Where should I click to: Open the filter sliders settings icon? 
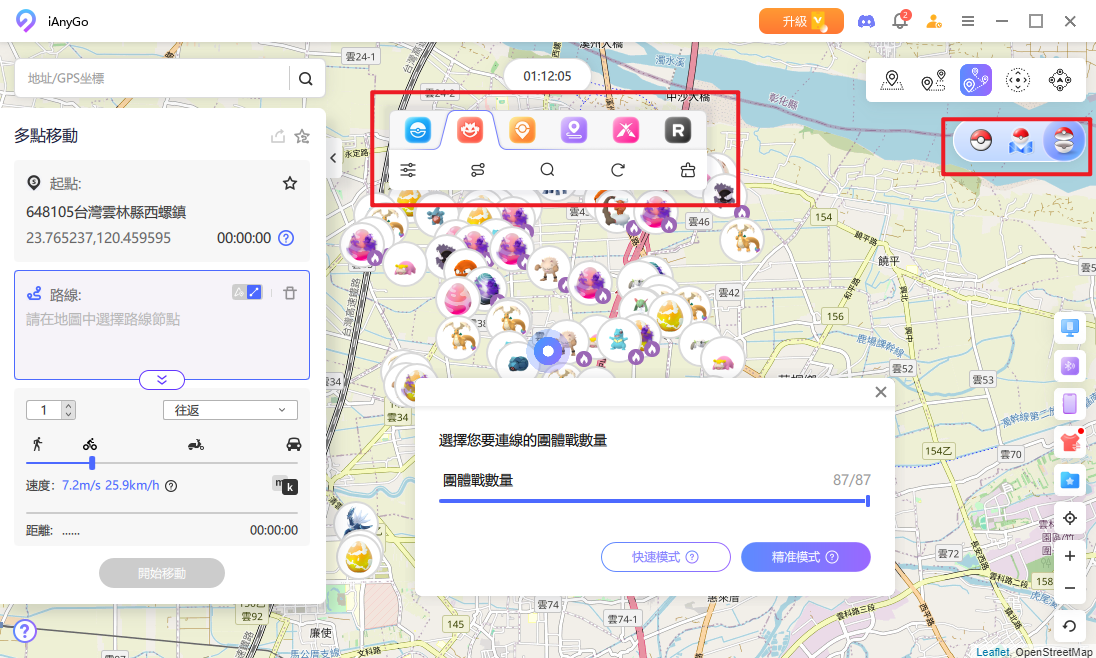tap(408, 170)
